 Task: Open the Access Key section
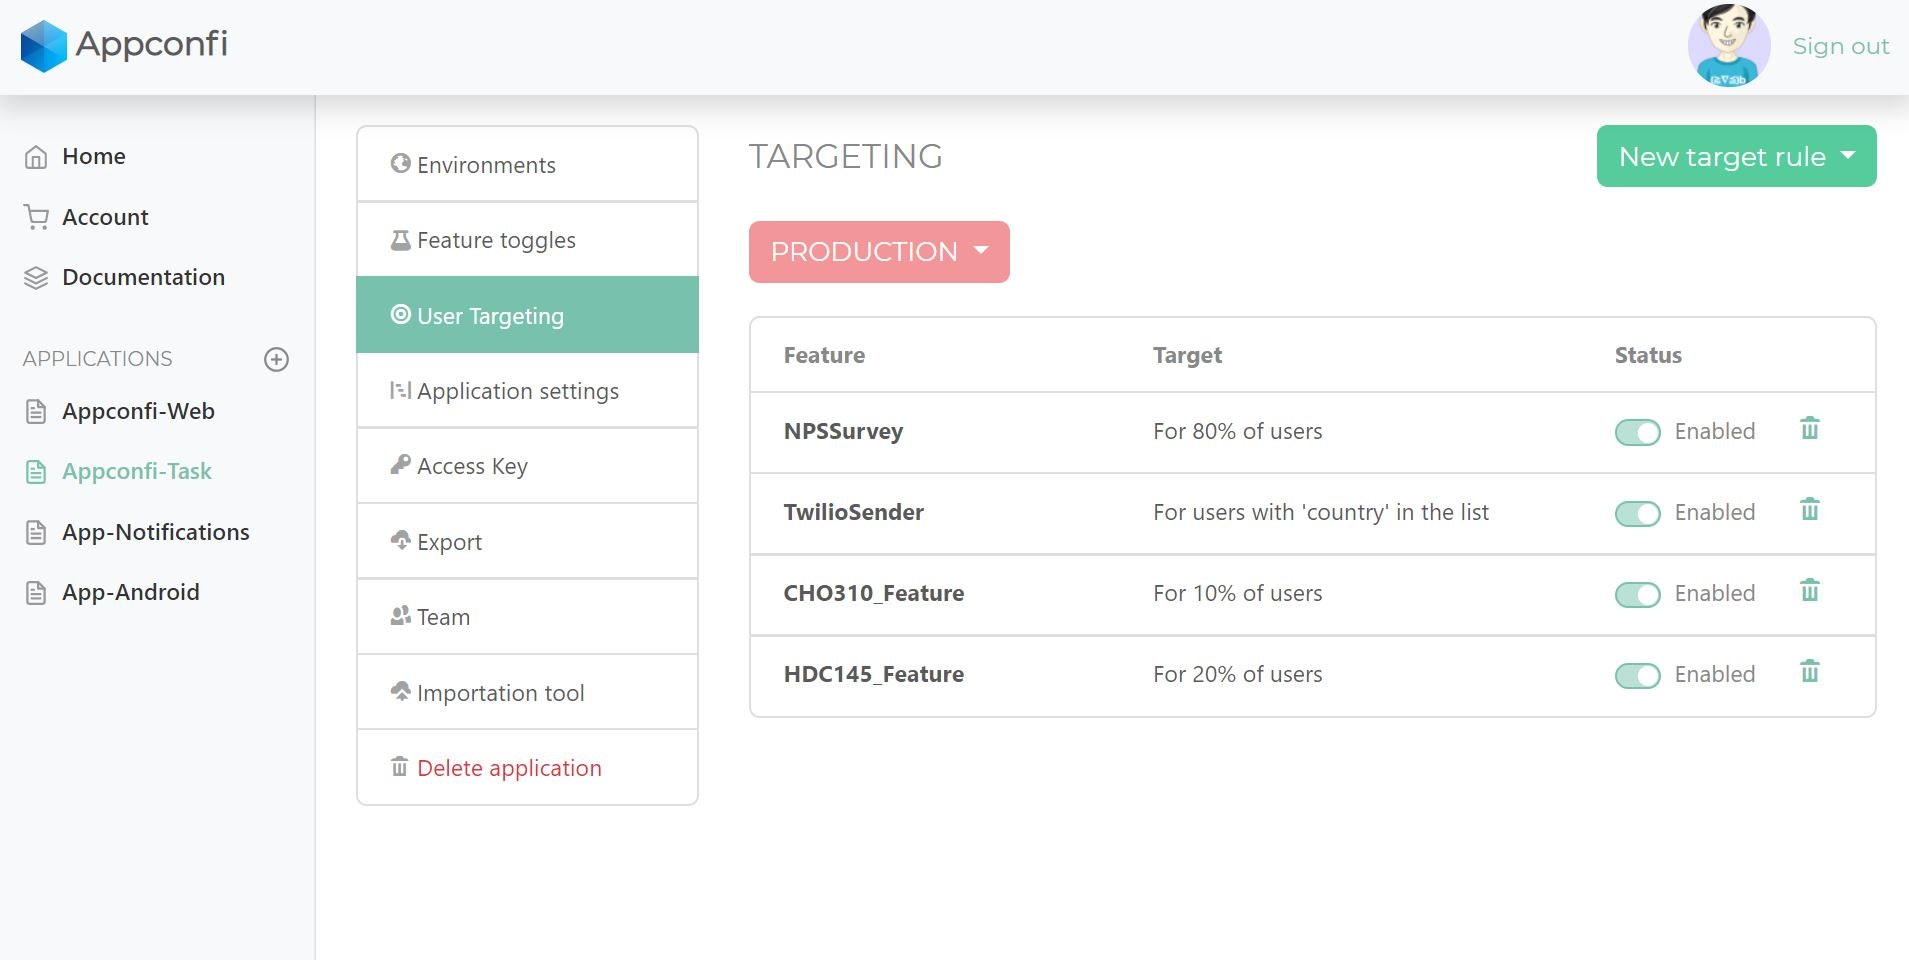click(x=527, y=466)
